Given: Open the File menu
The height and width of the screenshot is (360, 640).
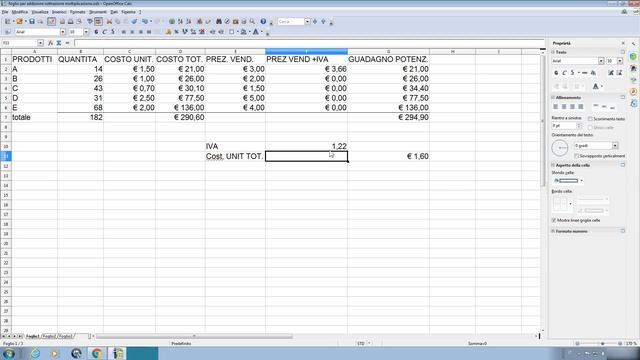Looking at the screenshot, I should tap(5, 12).
